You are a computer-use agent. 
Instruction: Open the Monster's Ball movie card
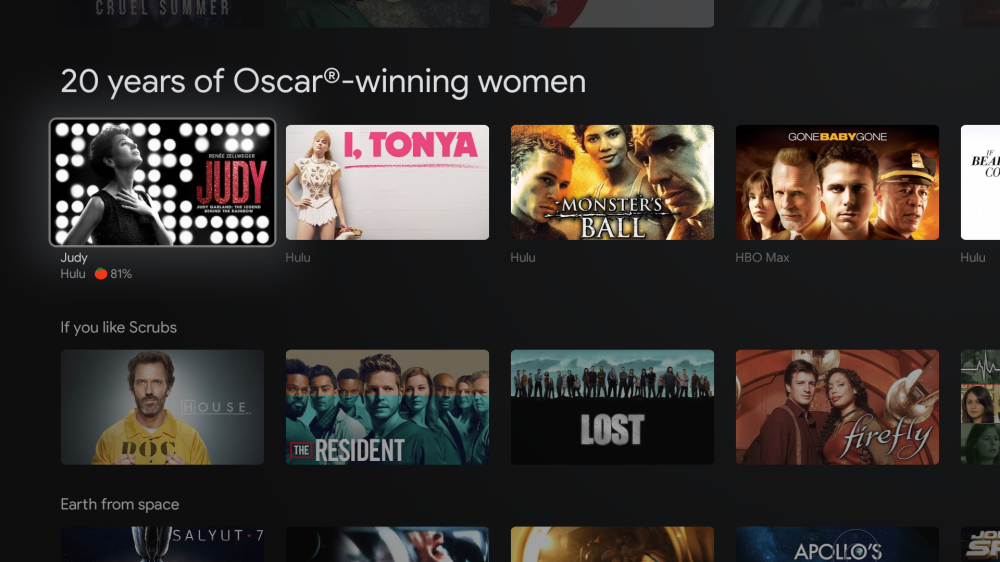612,182
